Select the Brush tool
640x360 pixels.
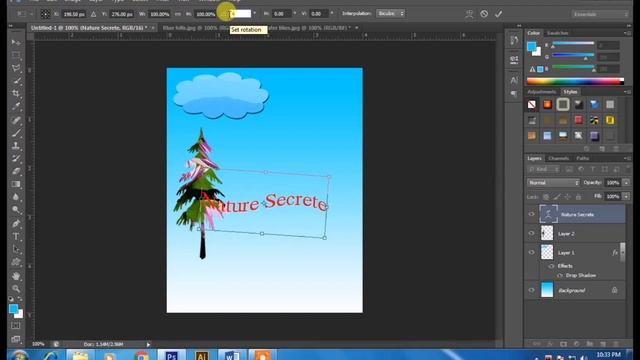point(16,133)
